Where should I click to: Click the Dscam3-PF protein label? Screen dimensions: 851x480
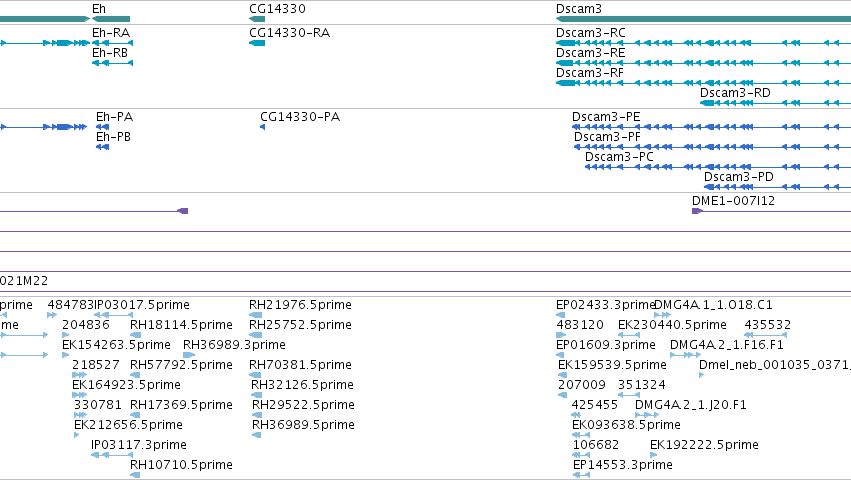[607, 137]
